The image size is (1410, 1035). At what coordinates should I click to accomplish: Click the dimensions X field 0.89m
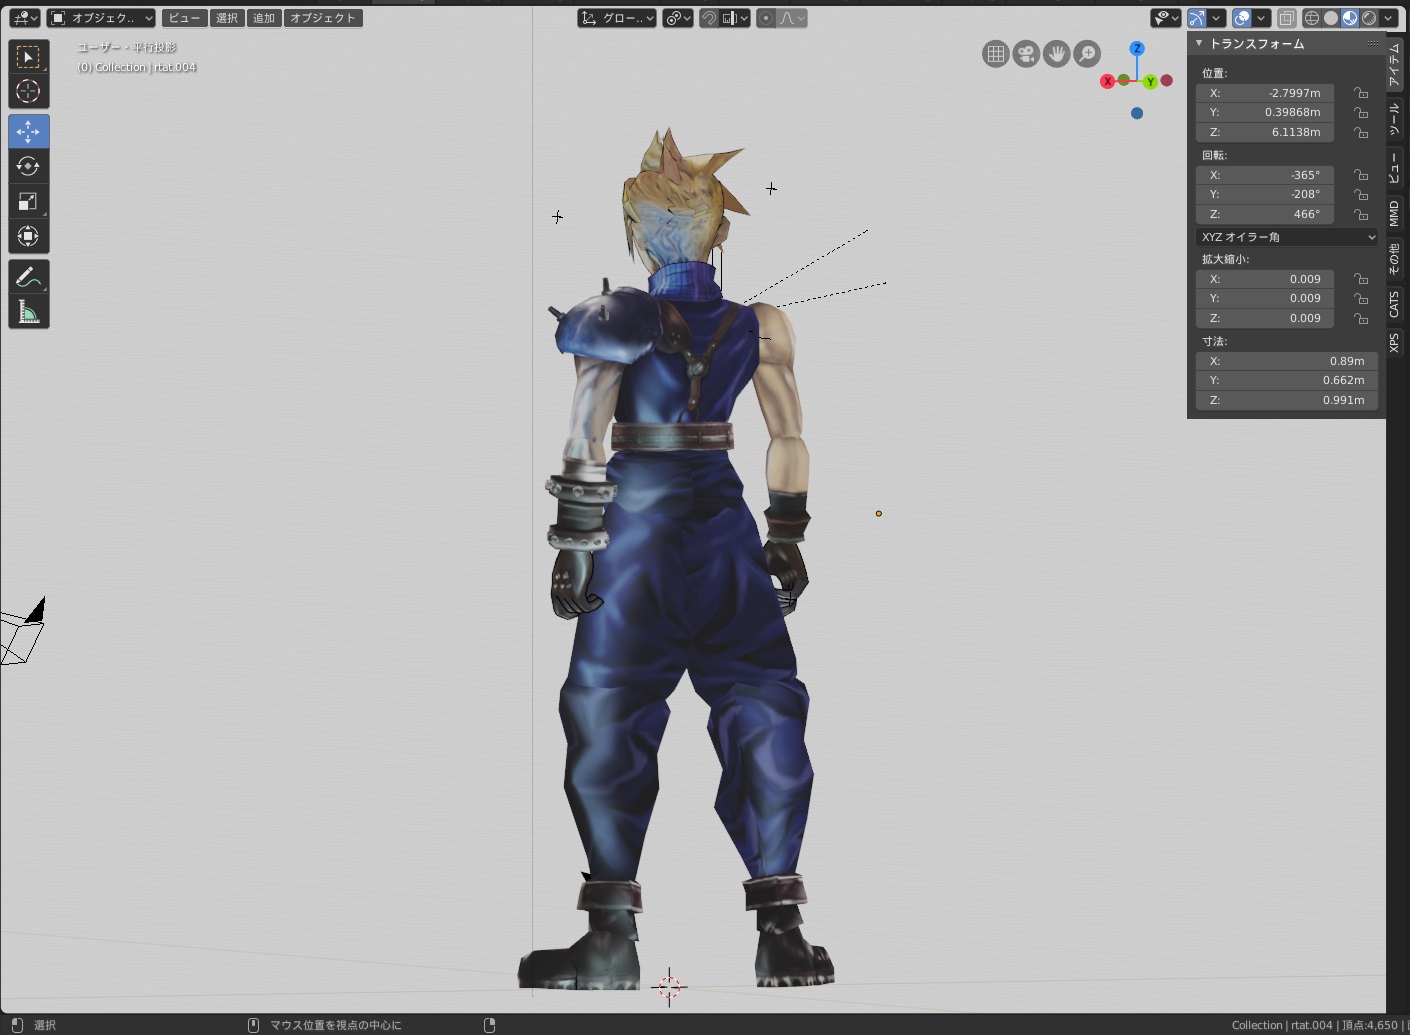click(1287, 361)
